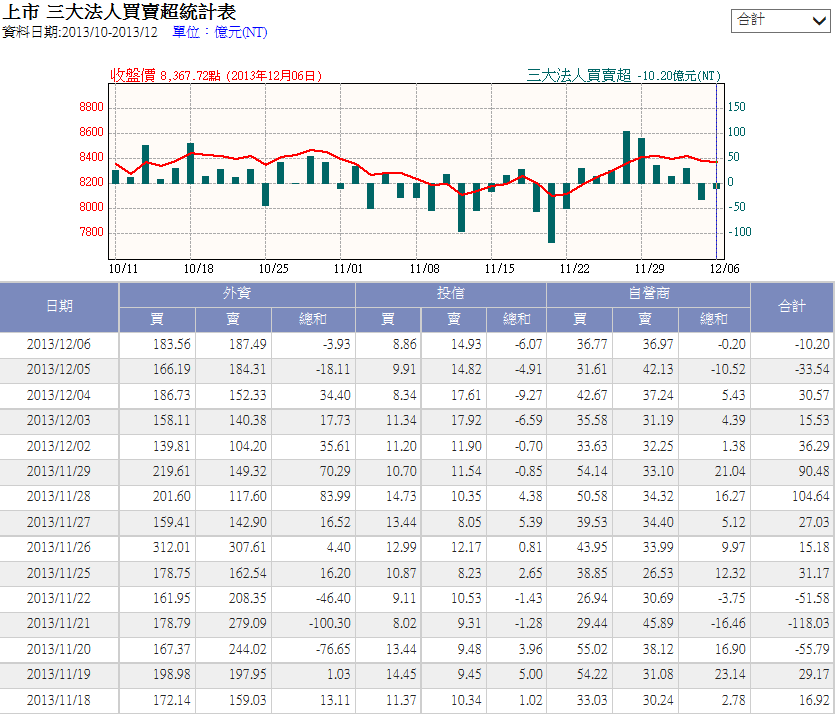Image resolution: width=835 pixels, height=714 pixels.
Task: Click dealer buy value 55.02
Action: (592, 650)
